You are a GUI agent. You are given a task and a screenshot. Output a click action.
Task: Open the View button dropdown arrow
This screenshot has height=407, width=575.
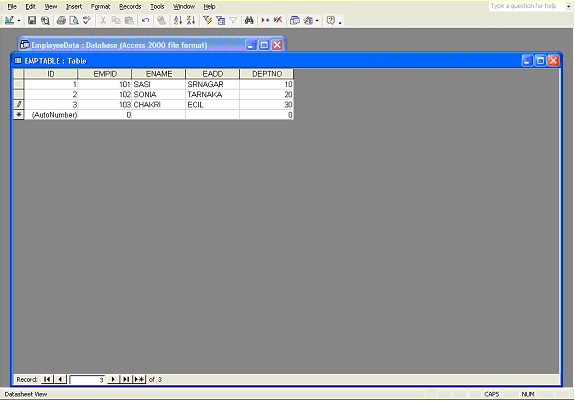pyautogui.click(x=19, y=21)
